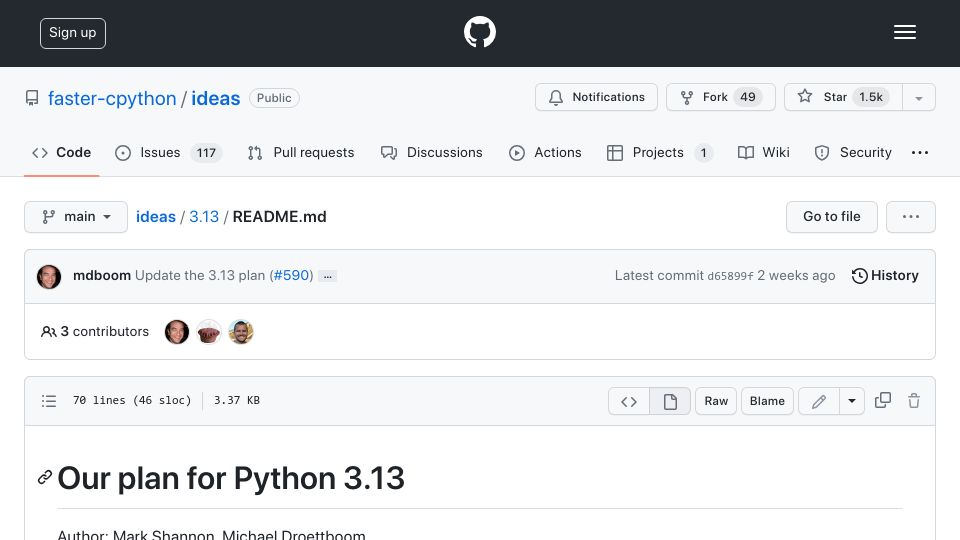Open the Wiki tab
The height and width of the screenshot is (540, 960).
[x=763, y=152]
